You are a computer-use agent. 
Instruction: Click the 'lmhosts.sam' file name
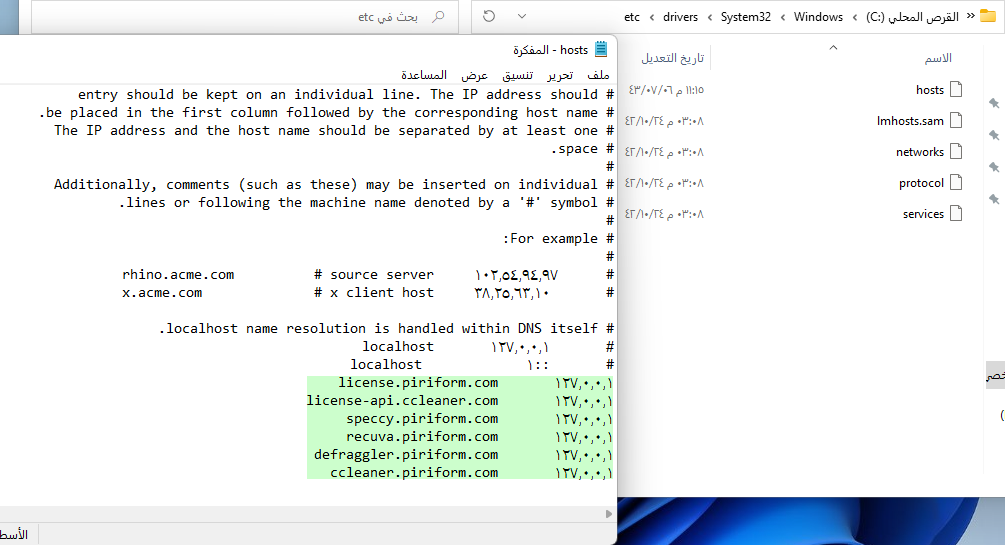(910, 121)
